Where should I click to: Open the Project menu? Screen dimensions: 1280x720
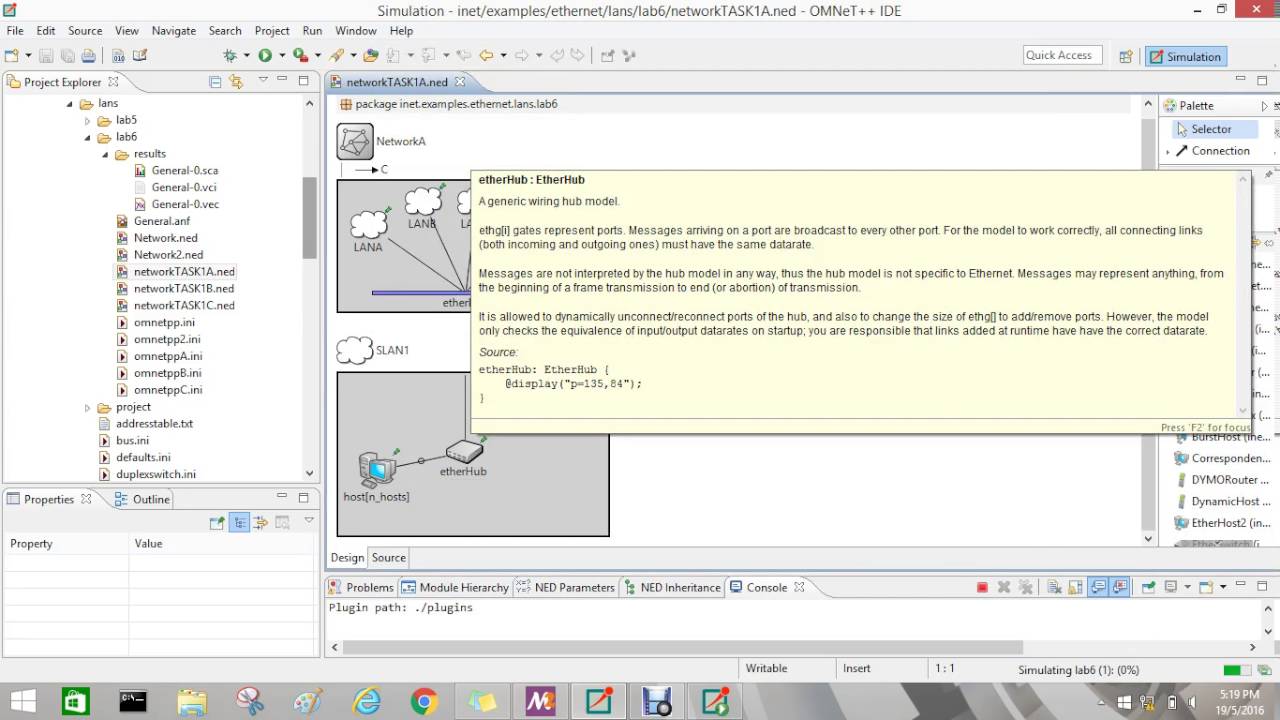[272, 31]
